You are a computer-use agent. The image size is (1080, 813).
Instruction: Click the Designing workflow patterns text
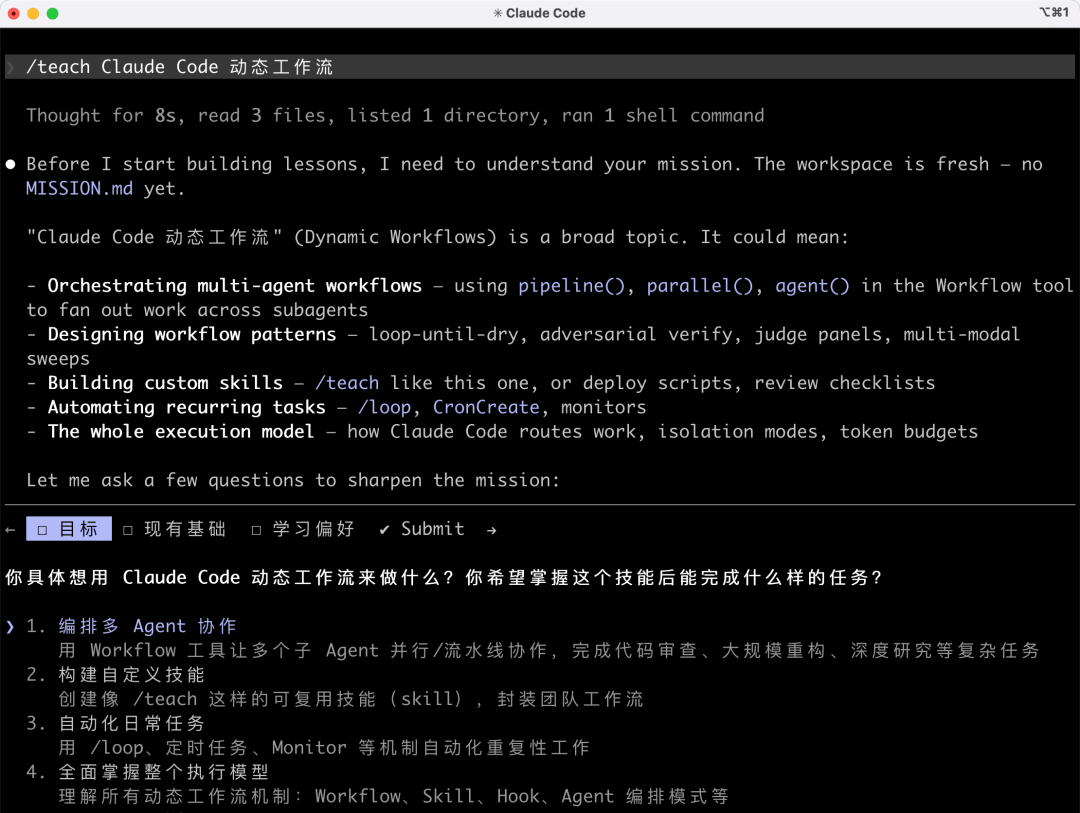click(x=191, y=334)
